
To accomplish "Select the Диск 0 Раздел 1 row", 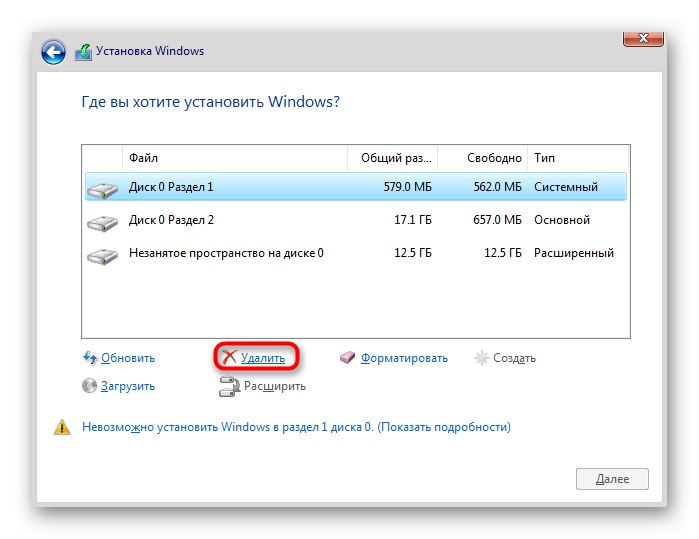I will point(356,186).
